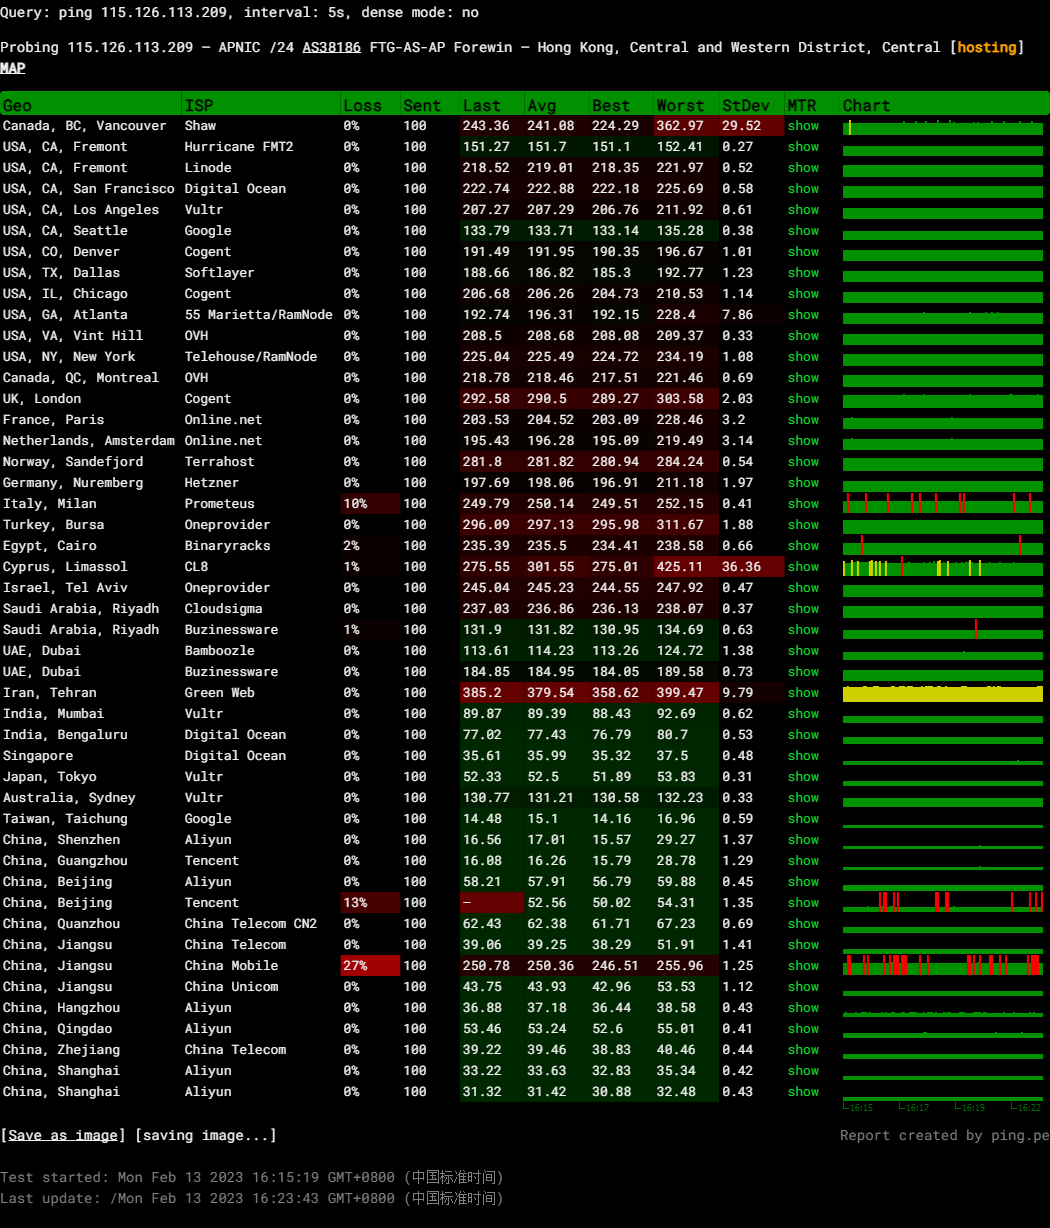
Task: Click the Cyprus, Limassol latency chart
Action: 942,567
